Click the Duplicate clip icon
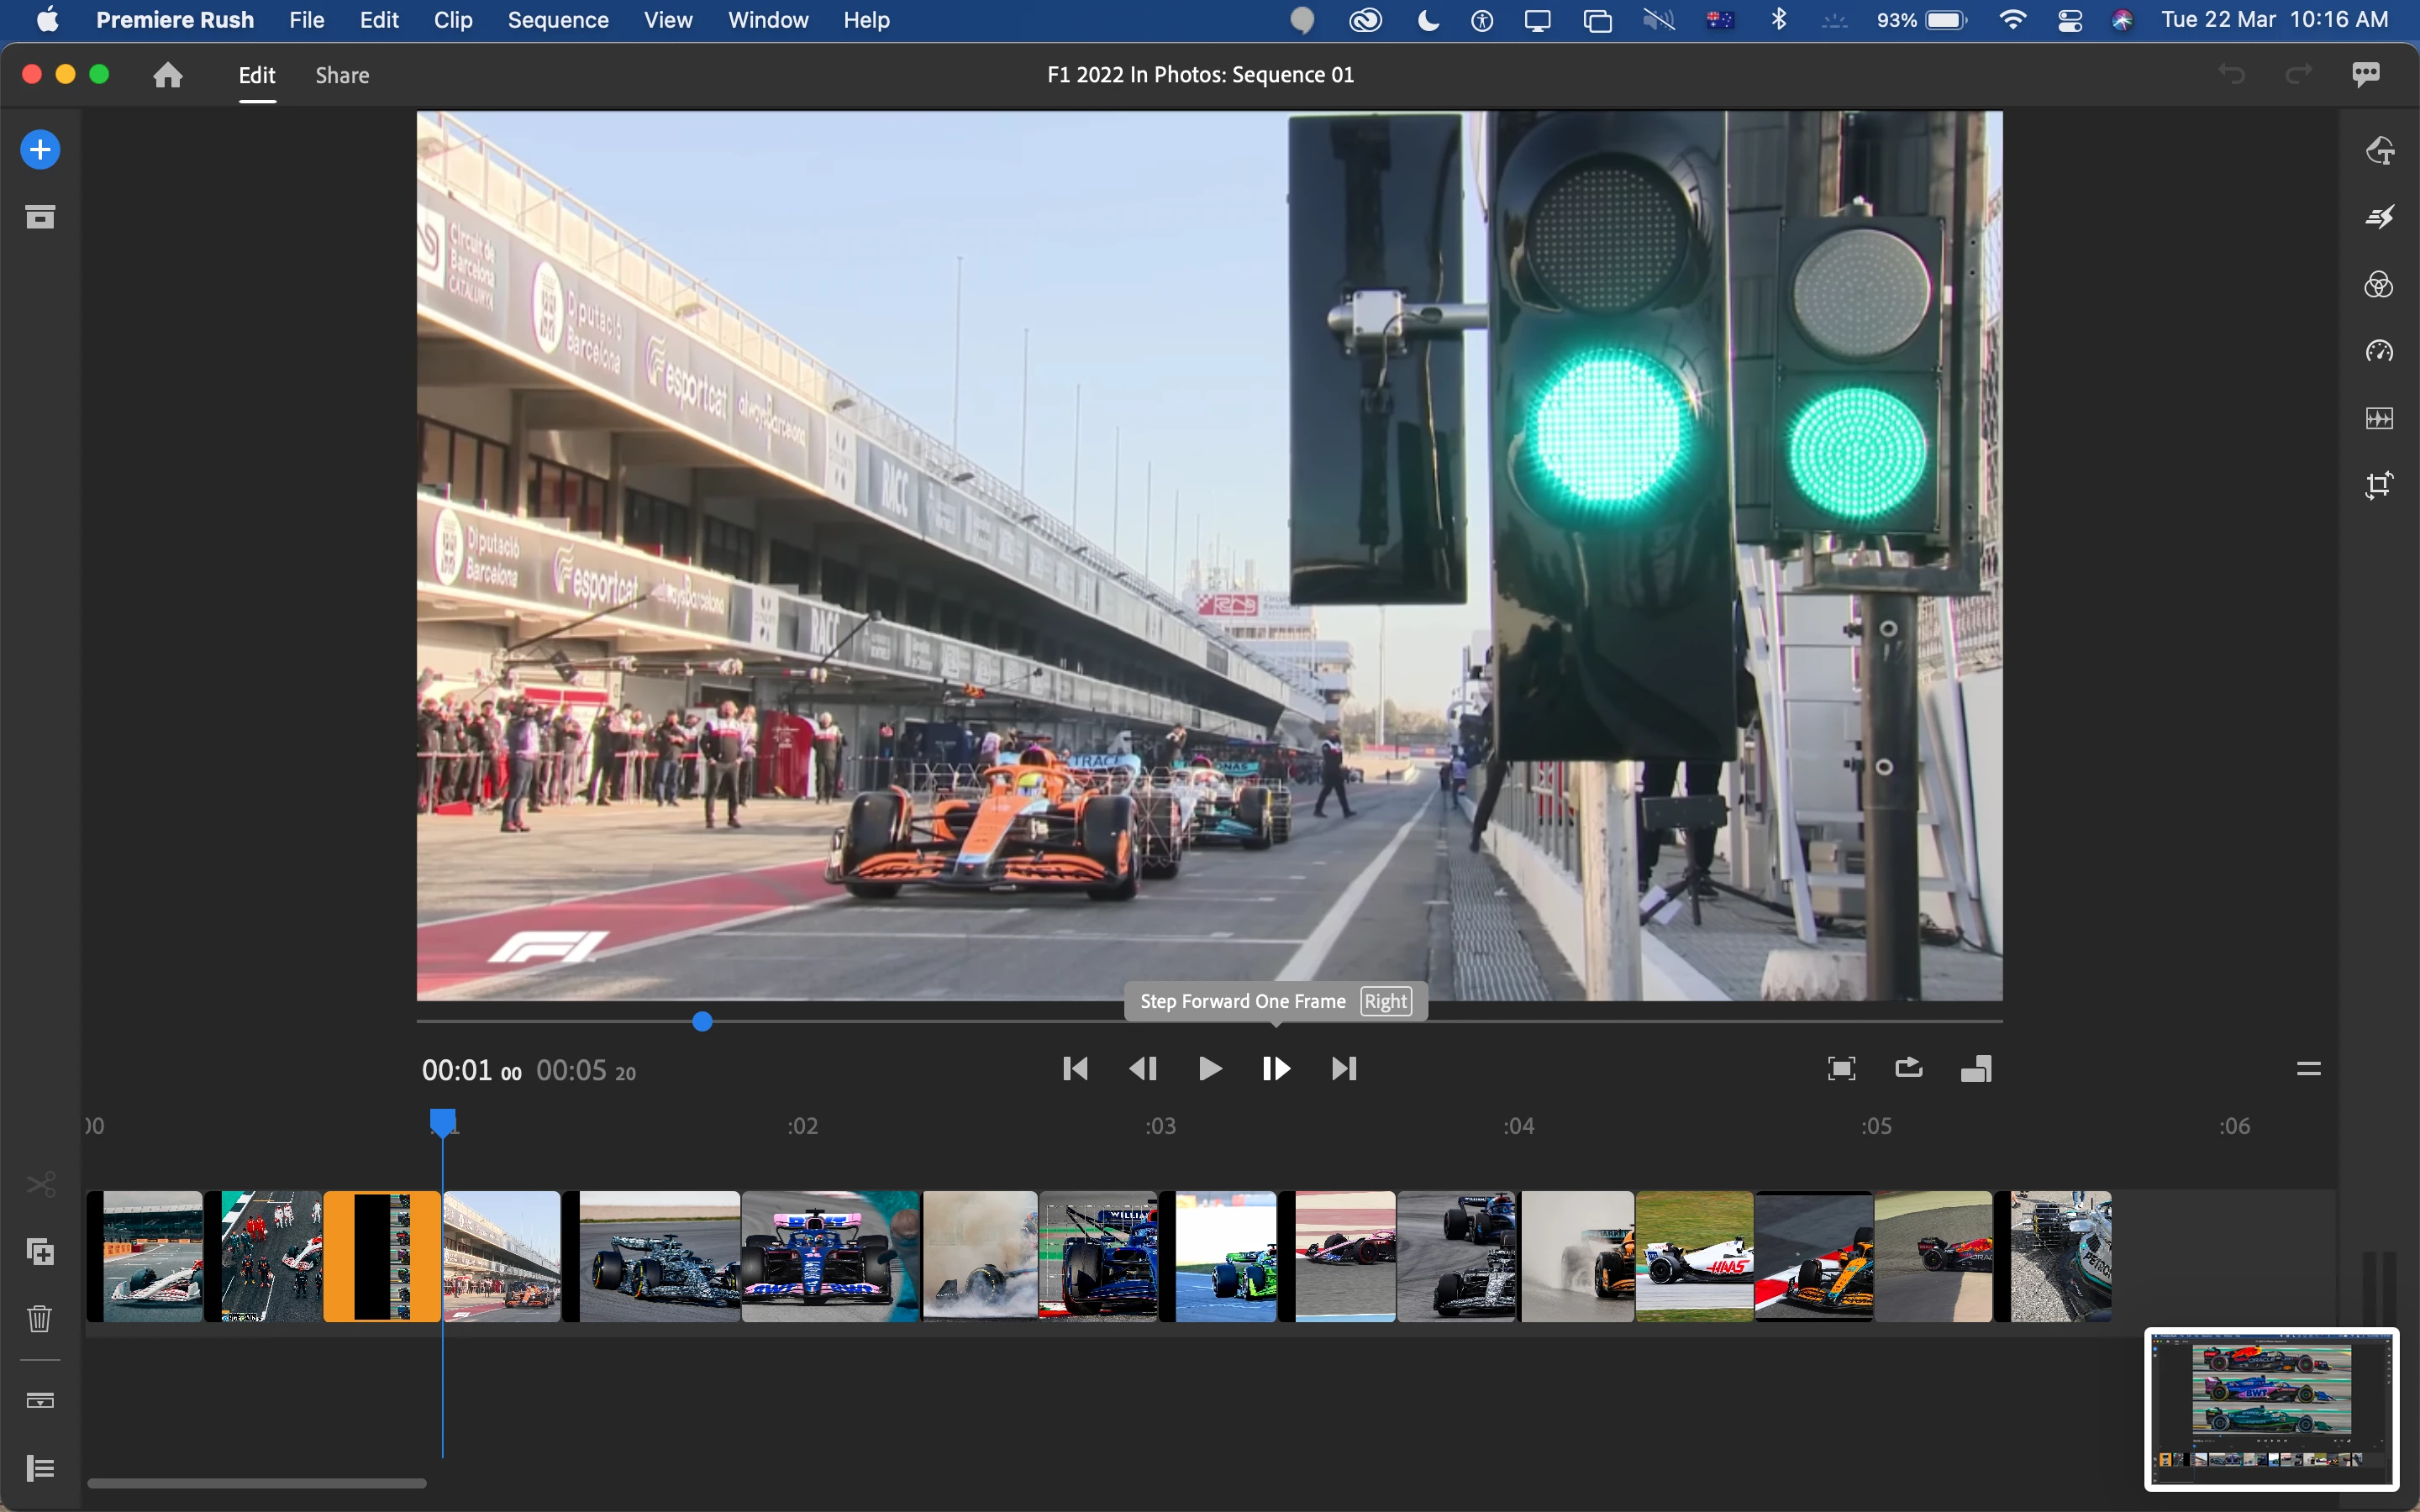This screenshot has width=2420, height=1512. (40, 1252)
